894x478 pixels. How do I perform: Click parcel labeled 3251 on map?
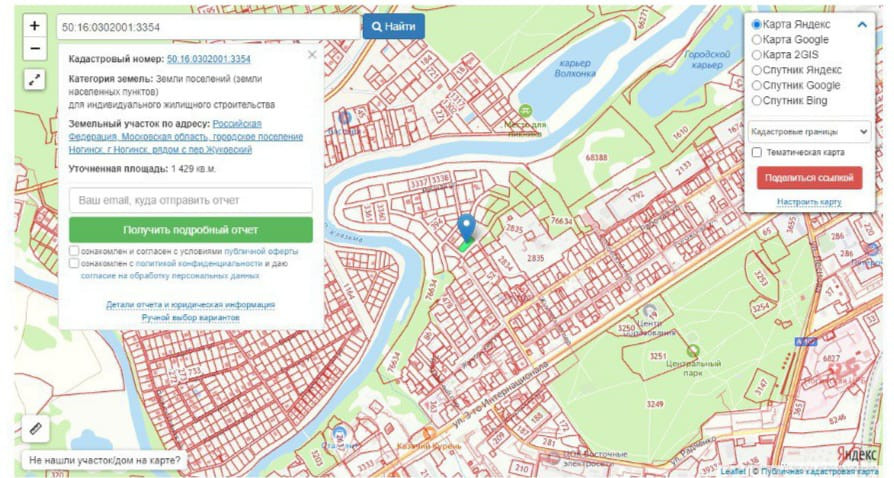[x=658, y=356]
